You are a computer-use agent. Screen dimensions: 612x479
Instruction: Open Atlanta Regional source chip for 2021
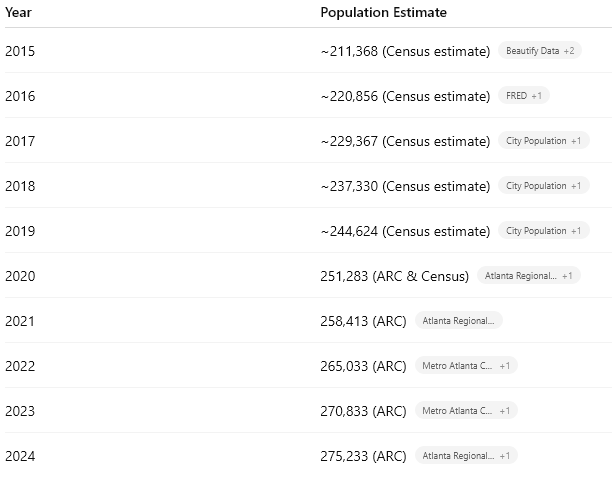[x=459, y=321]
